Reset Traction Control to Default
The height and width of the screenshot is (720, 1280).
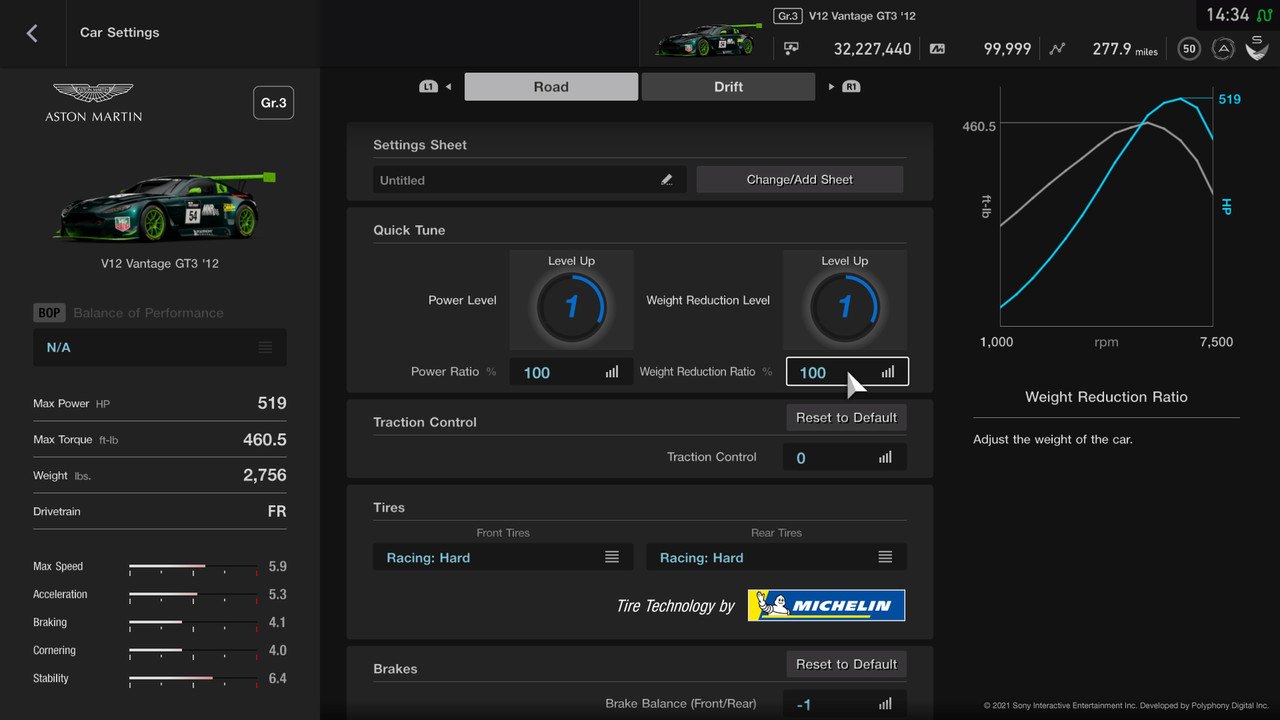tap(846, 418)
